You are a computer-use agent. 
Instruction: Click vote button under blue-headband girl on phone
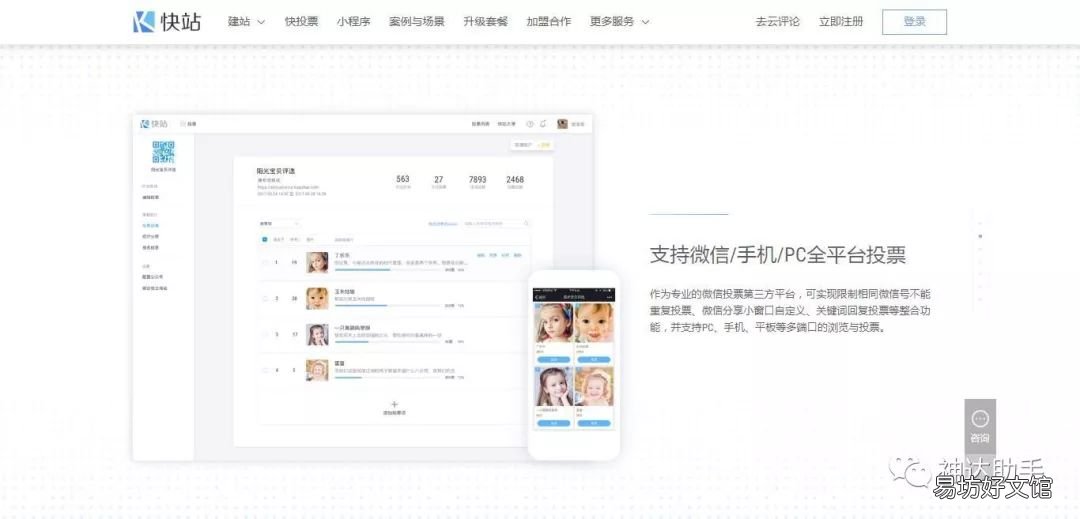point(554,359)
